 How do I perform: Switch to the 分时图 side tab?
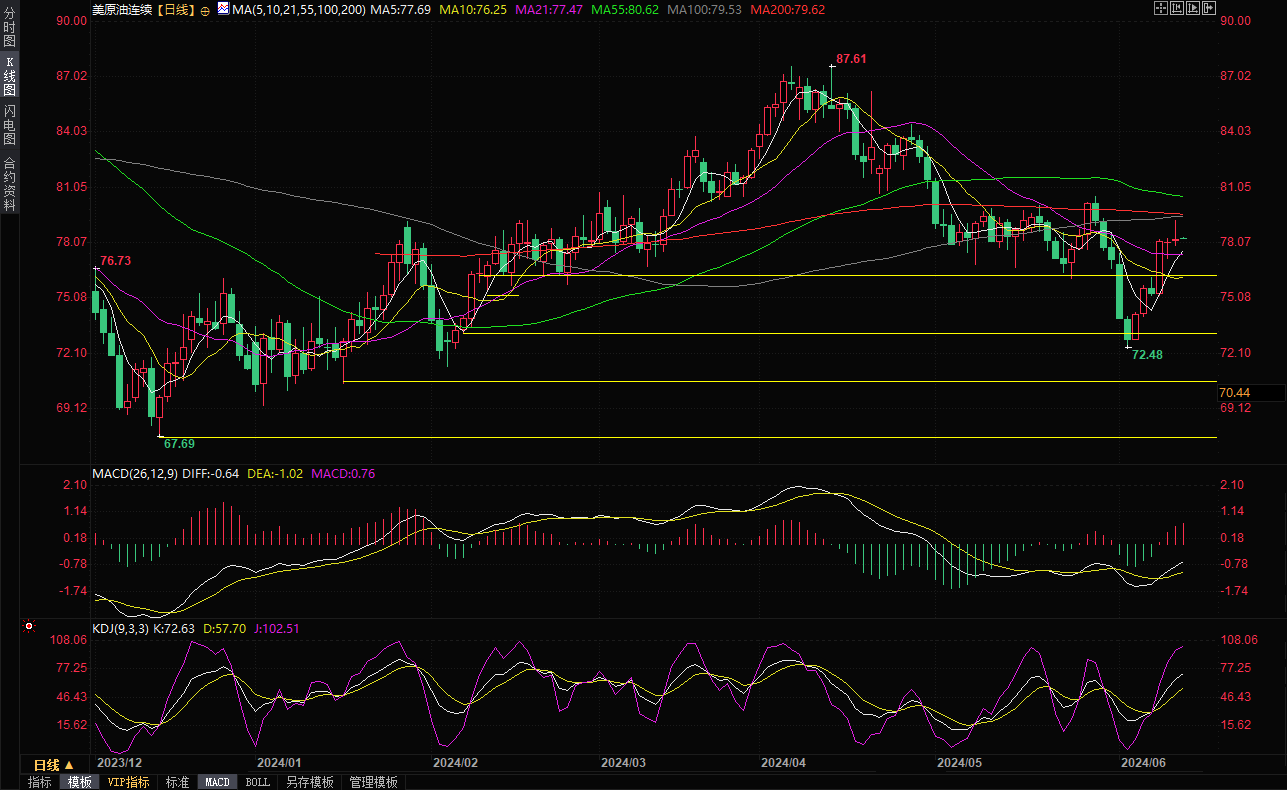(9, 28)
